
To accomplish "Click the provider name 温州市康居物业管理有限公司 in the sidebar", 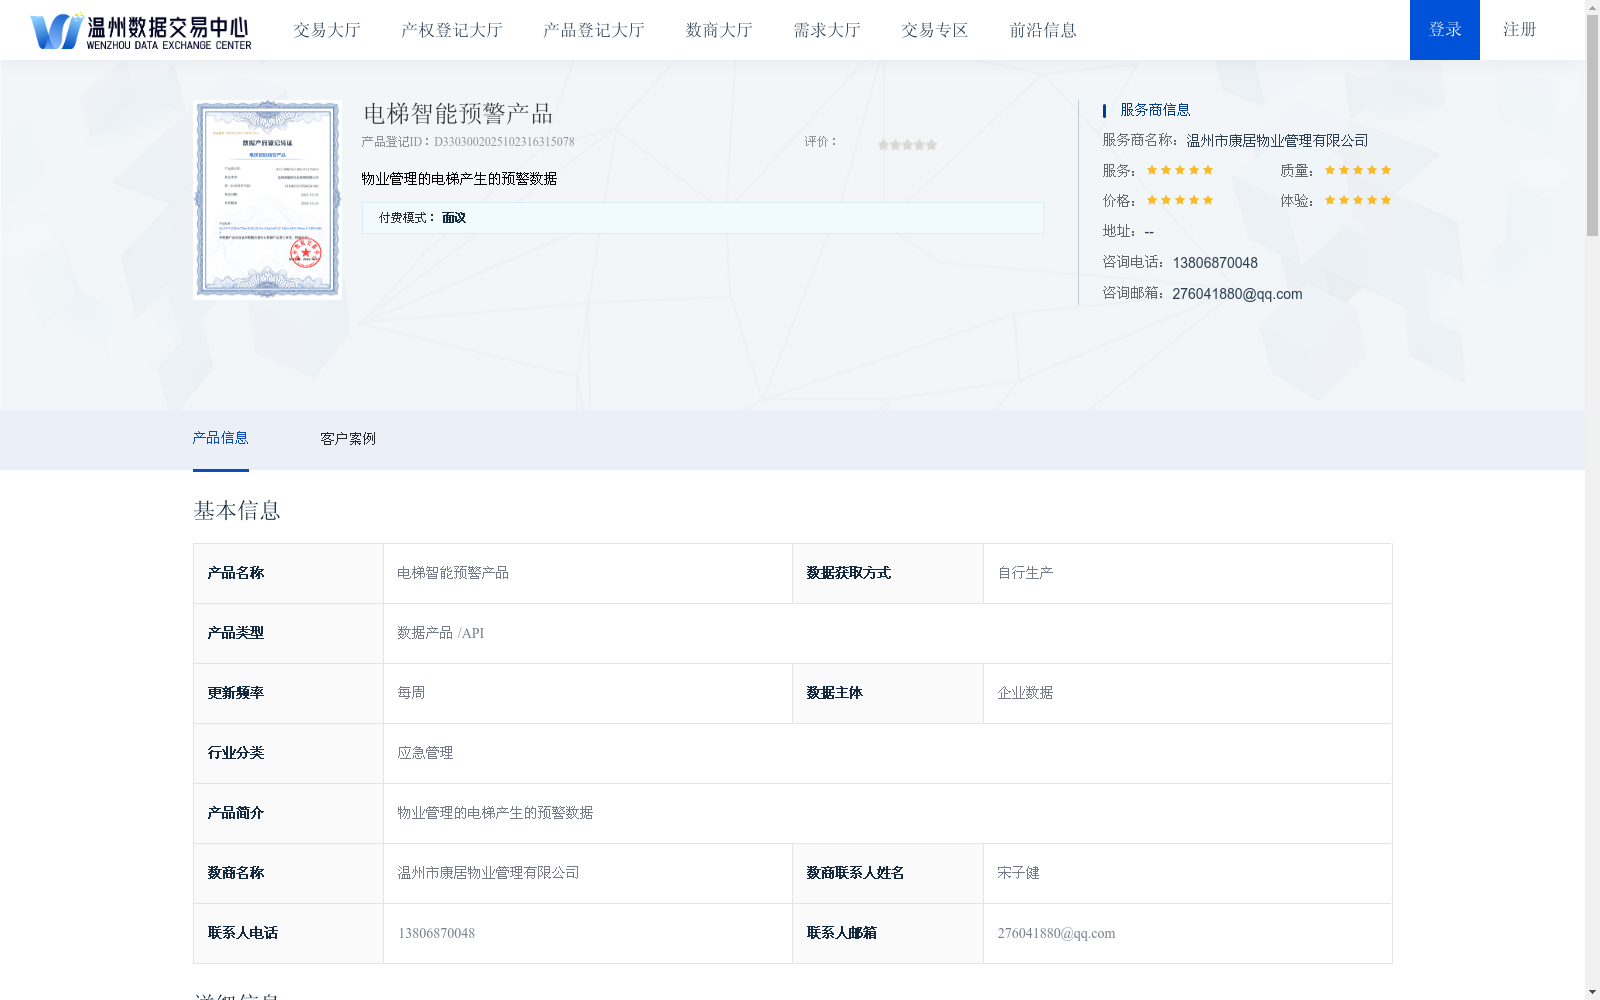I will pos(1277,141).
